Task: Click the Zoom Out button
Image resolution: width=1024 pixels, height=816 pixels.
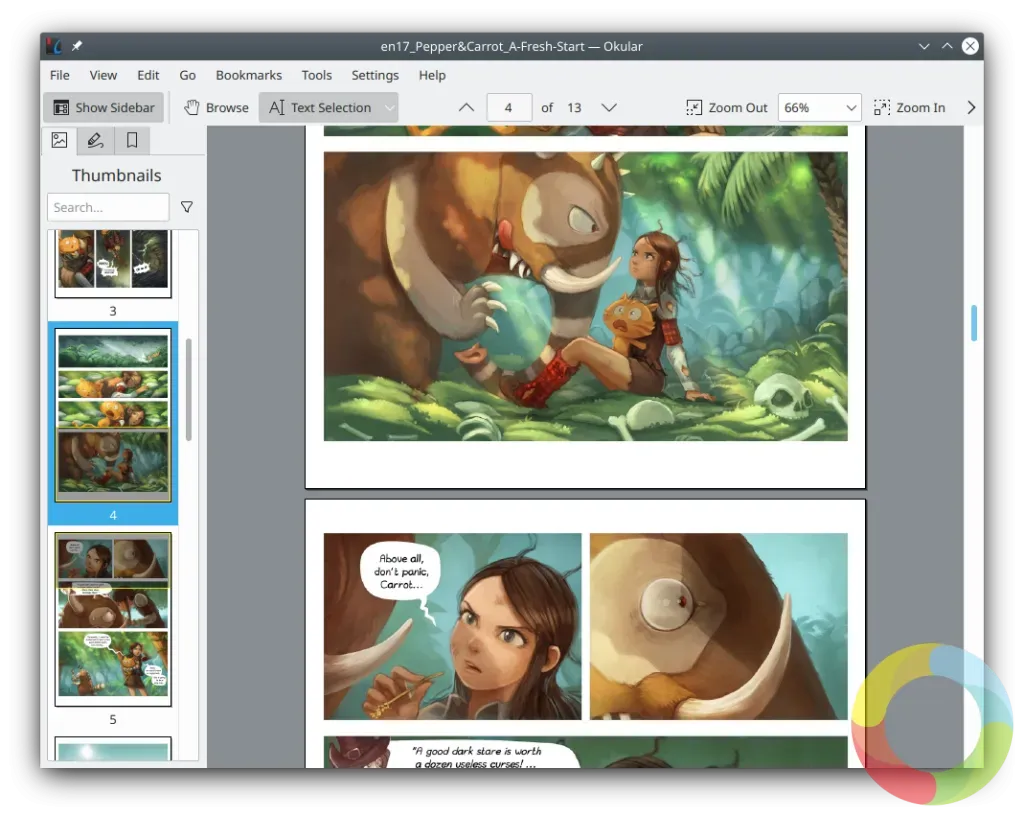Action: point(726,108)
